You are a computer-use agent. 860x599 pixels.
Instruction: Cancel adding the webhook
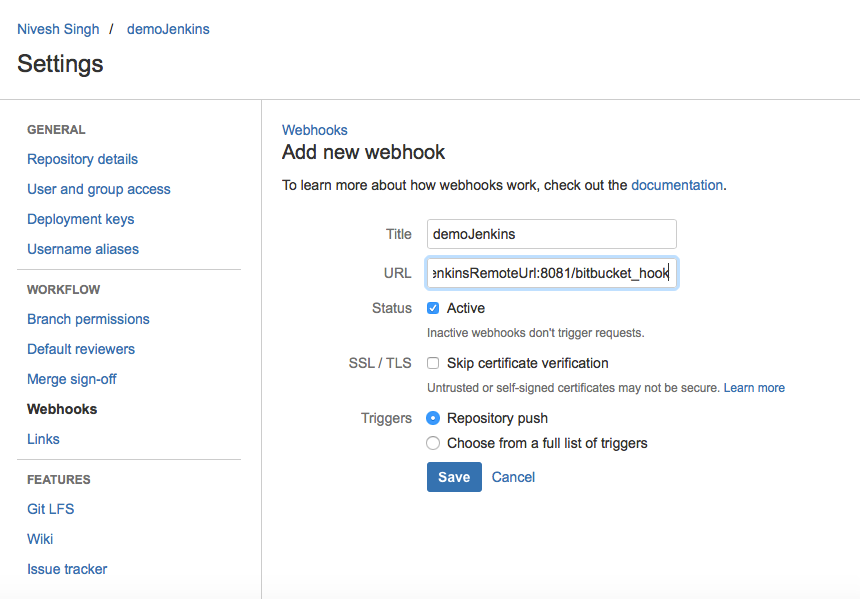click(x=513, y=477)
